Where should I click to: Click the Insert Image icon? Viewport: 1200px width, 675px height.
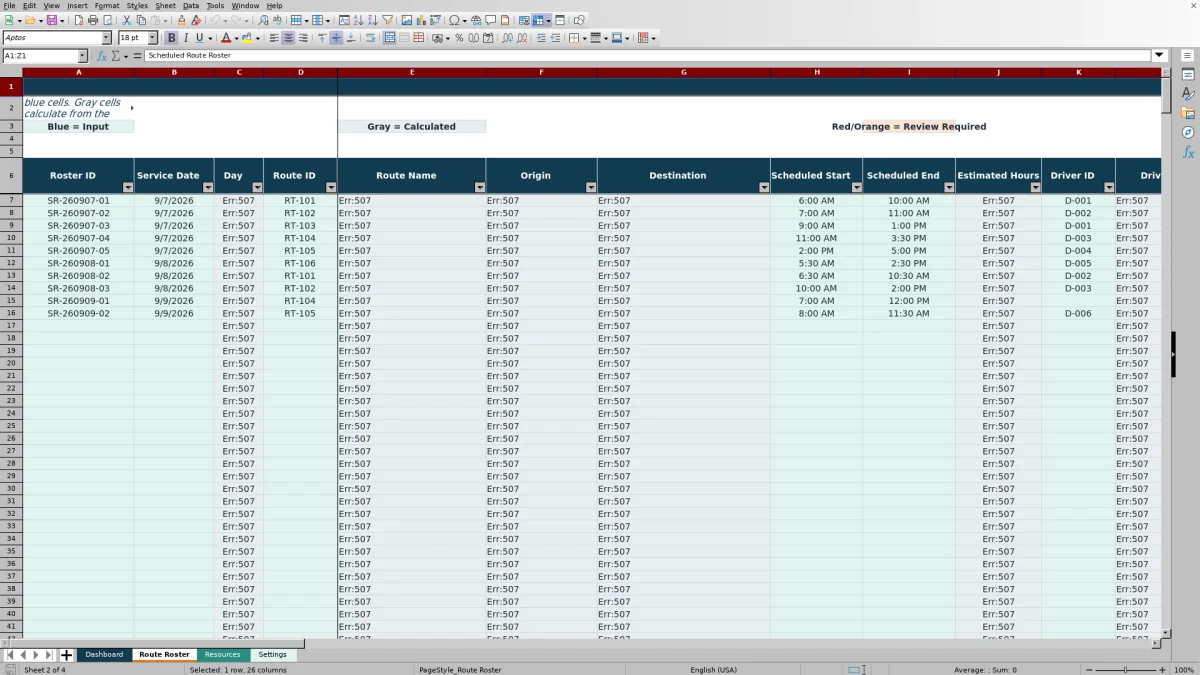[x=407, y=20]
